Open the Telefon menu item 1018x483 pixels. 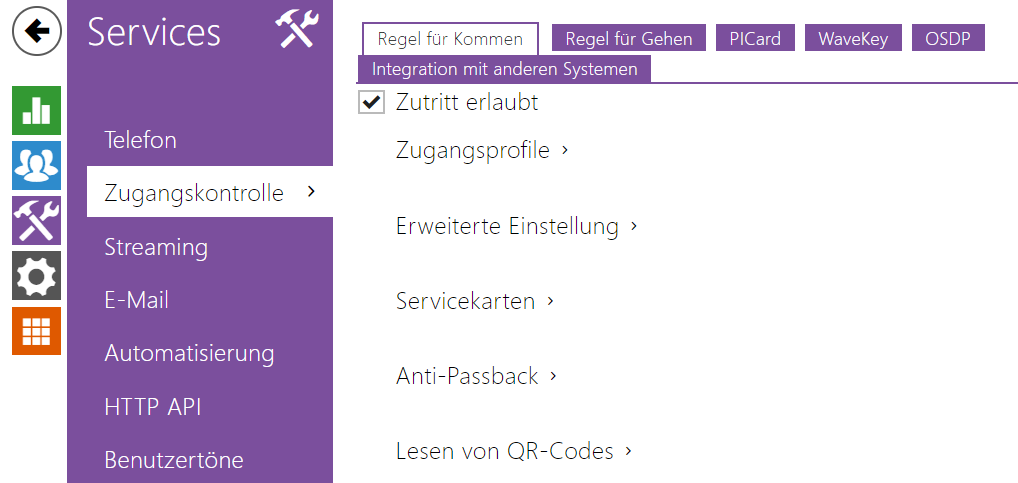click(x=141, y=140)
